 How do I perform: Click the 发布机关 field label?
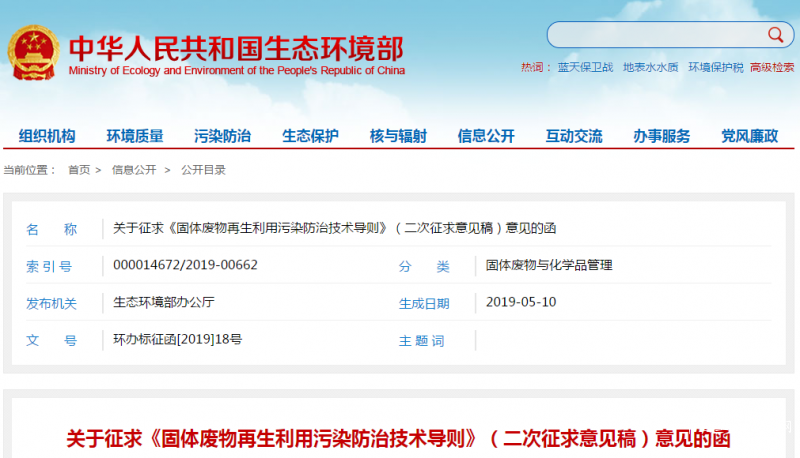coord(51,303)
